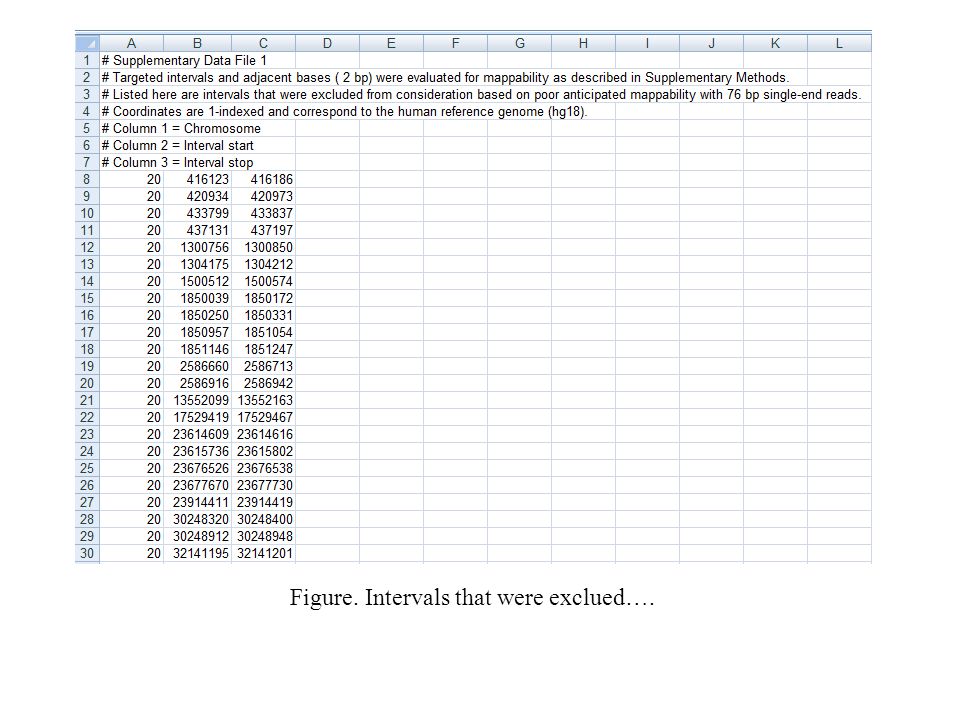This screenshot has width=960, height=720.
Task: Click cell '# Column 2 = Interval start'
Action: coord(178,145)
